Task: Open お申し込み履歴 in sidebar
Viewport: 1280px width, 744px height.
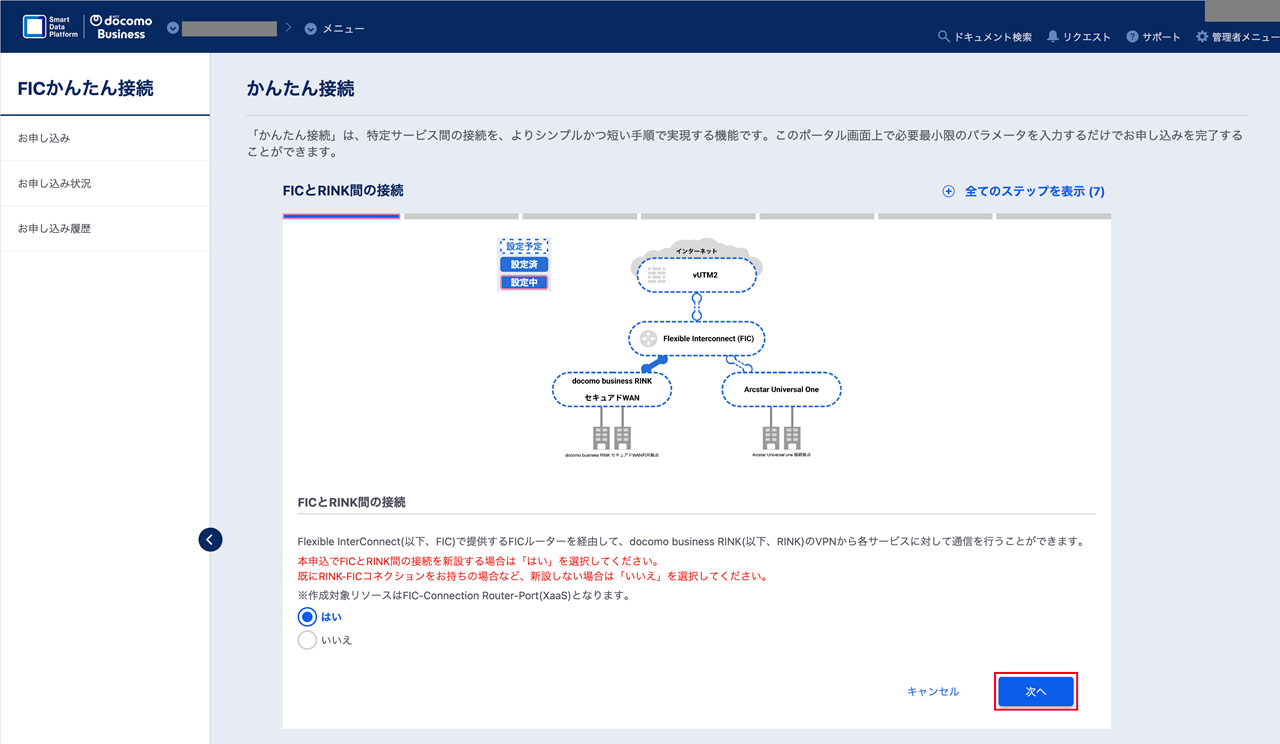Action: pos(54,229)
